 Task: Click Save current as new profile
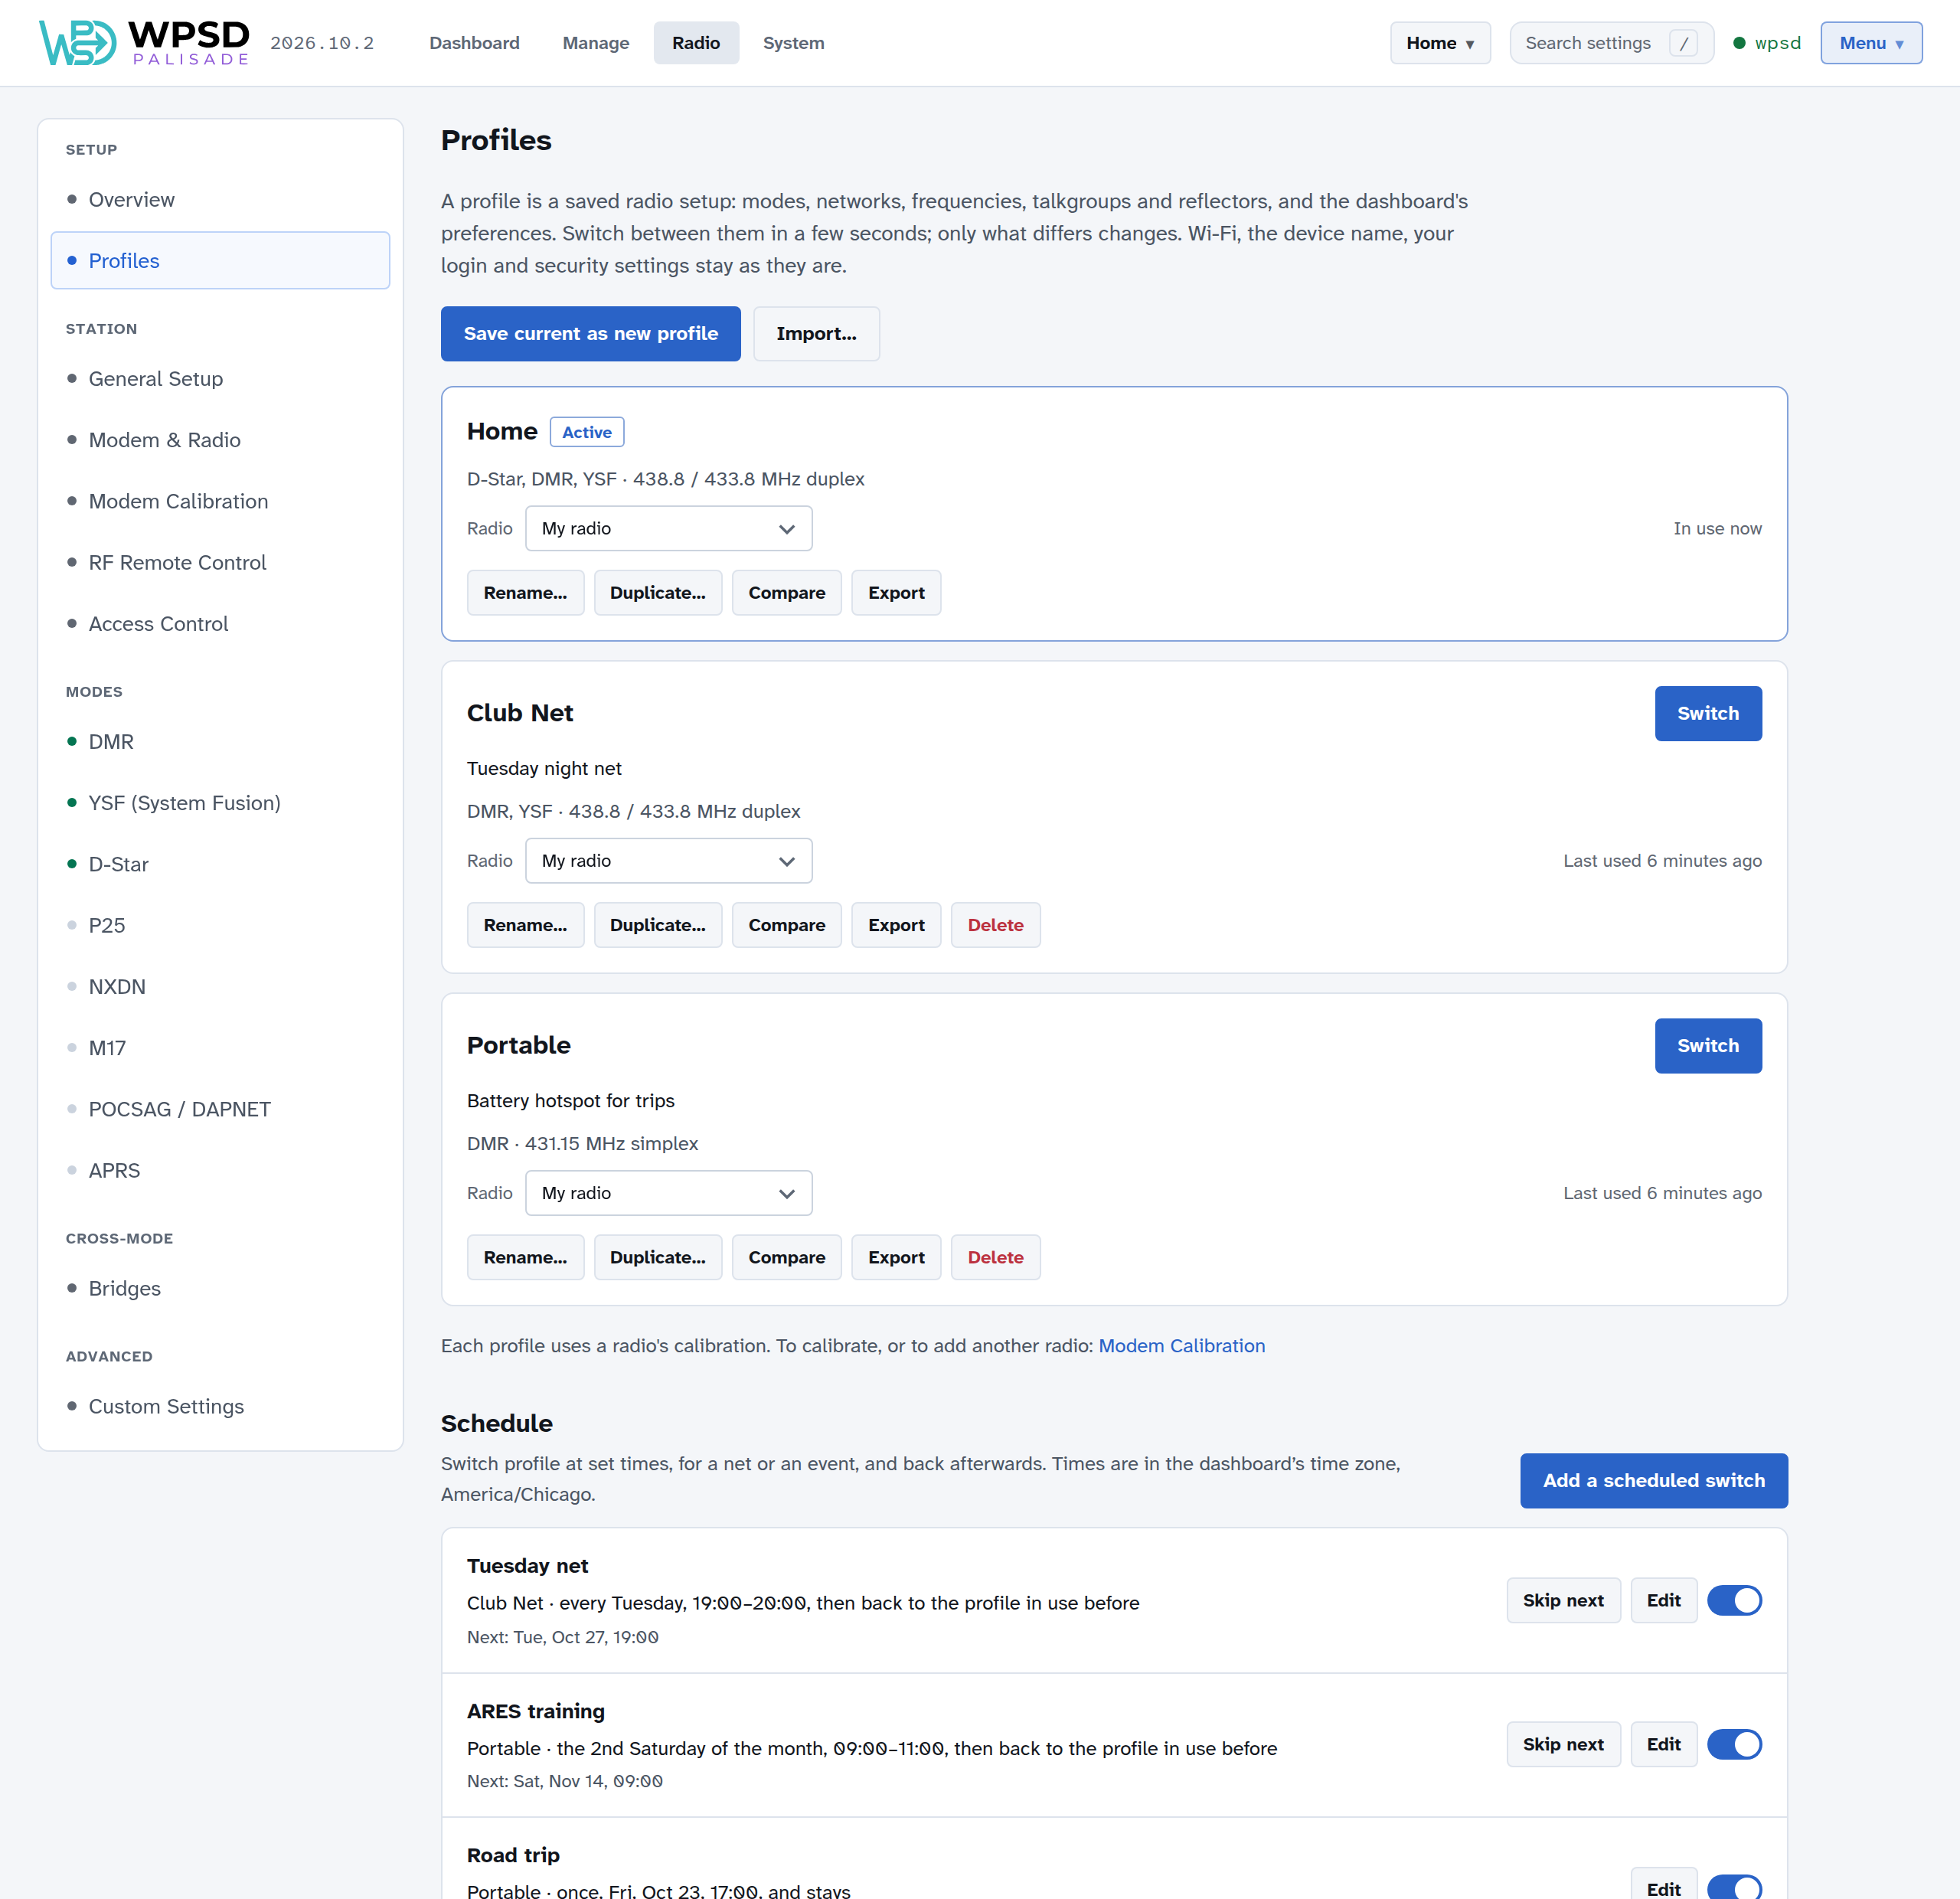coord(590,333)
